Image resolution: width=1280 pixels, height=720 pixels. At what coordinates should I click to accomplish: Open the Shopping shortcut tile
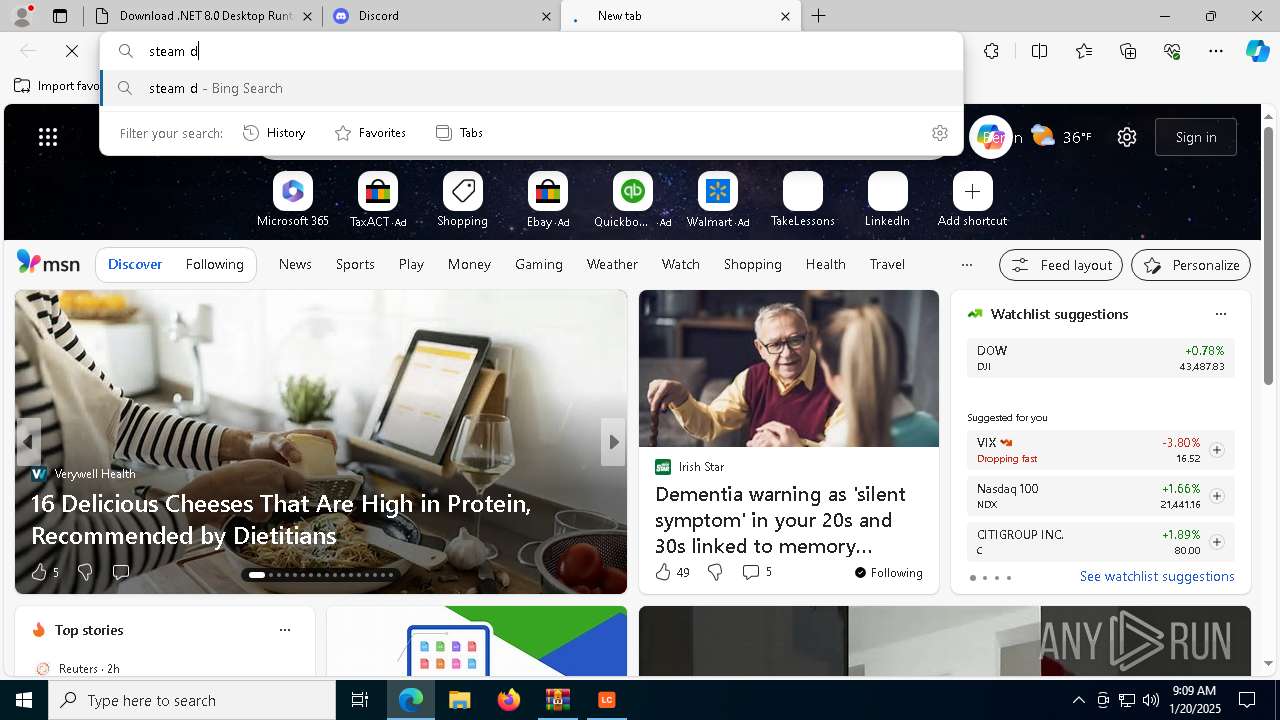pos(462,199)
